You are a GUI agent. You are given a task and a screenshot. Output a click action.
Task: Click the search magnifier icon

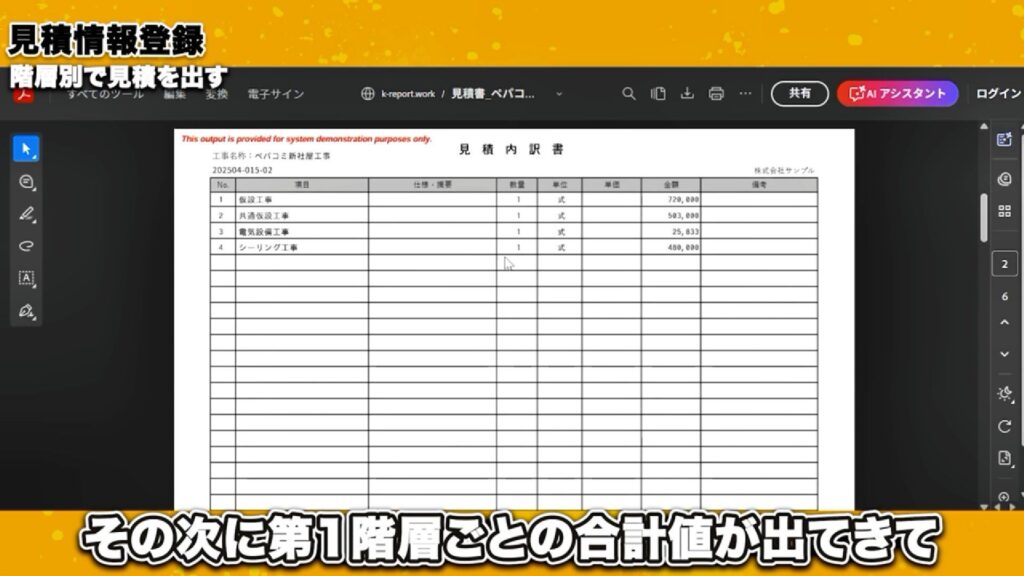click(x=628, y=93)
